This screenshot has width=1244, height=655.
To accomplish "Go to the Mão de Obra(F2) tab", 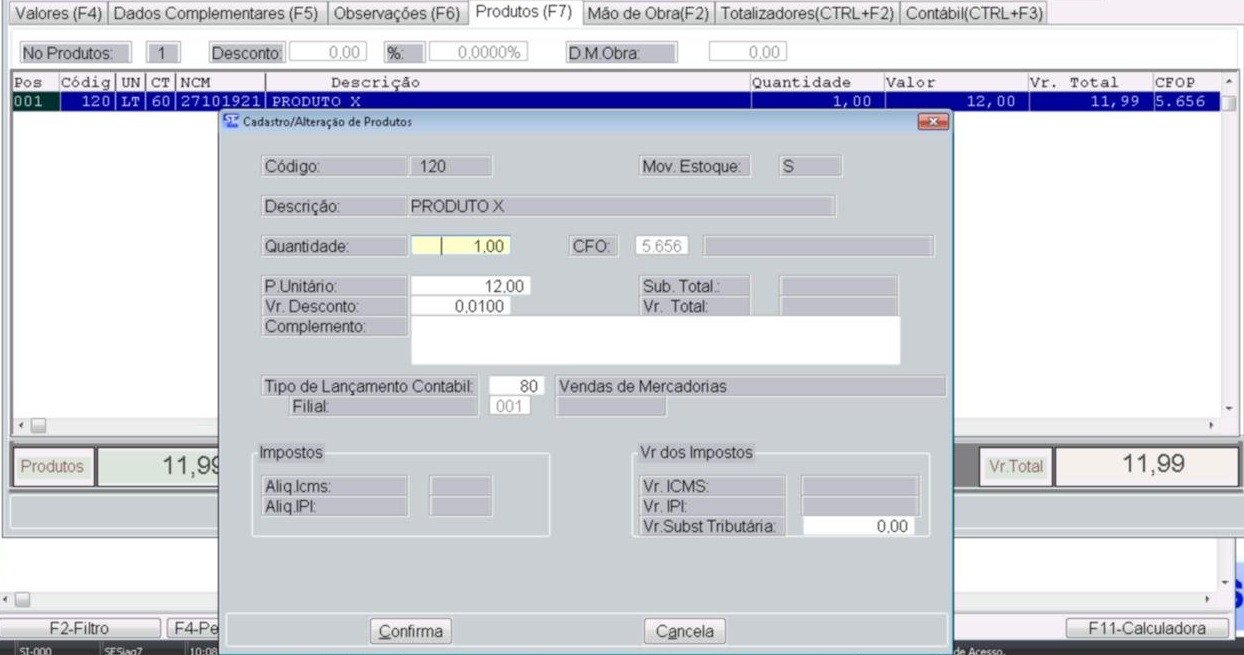I will 647,14.
